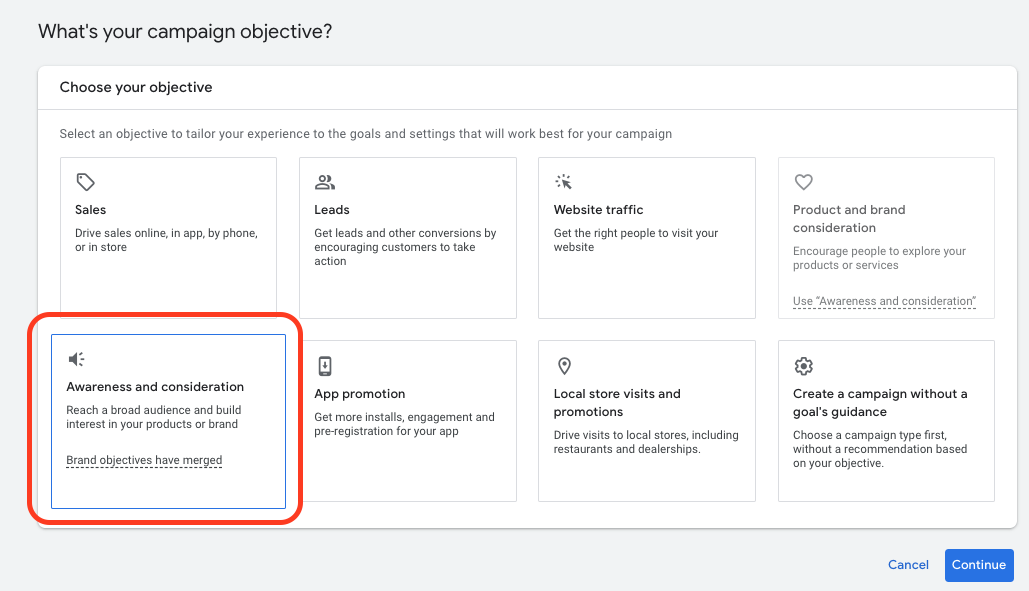
Task: Click the Local store map pin icon
Action: (564, 366)
